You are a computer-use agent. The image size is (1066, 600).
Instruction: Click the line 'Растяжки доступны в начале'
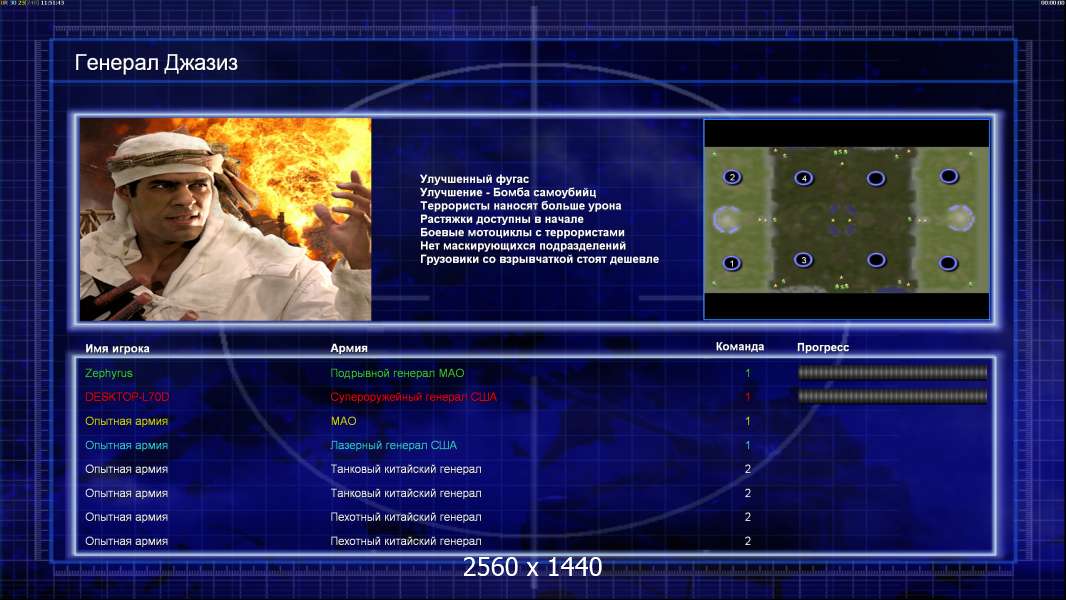point(501,219)
